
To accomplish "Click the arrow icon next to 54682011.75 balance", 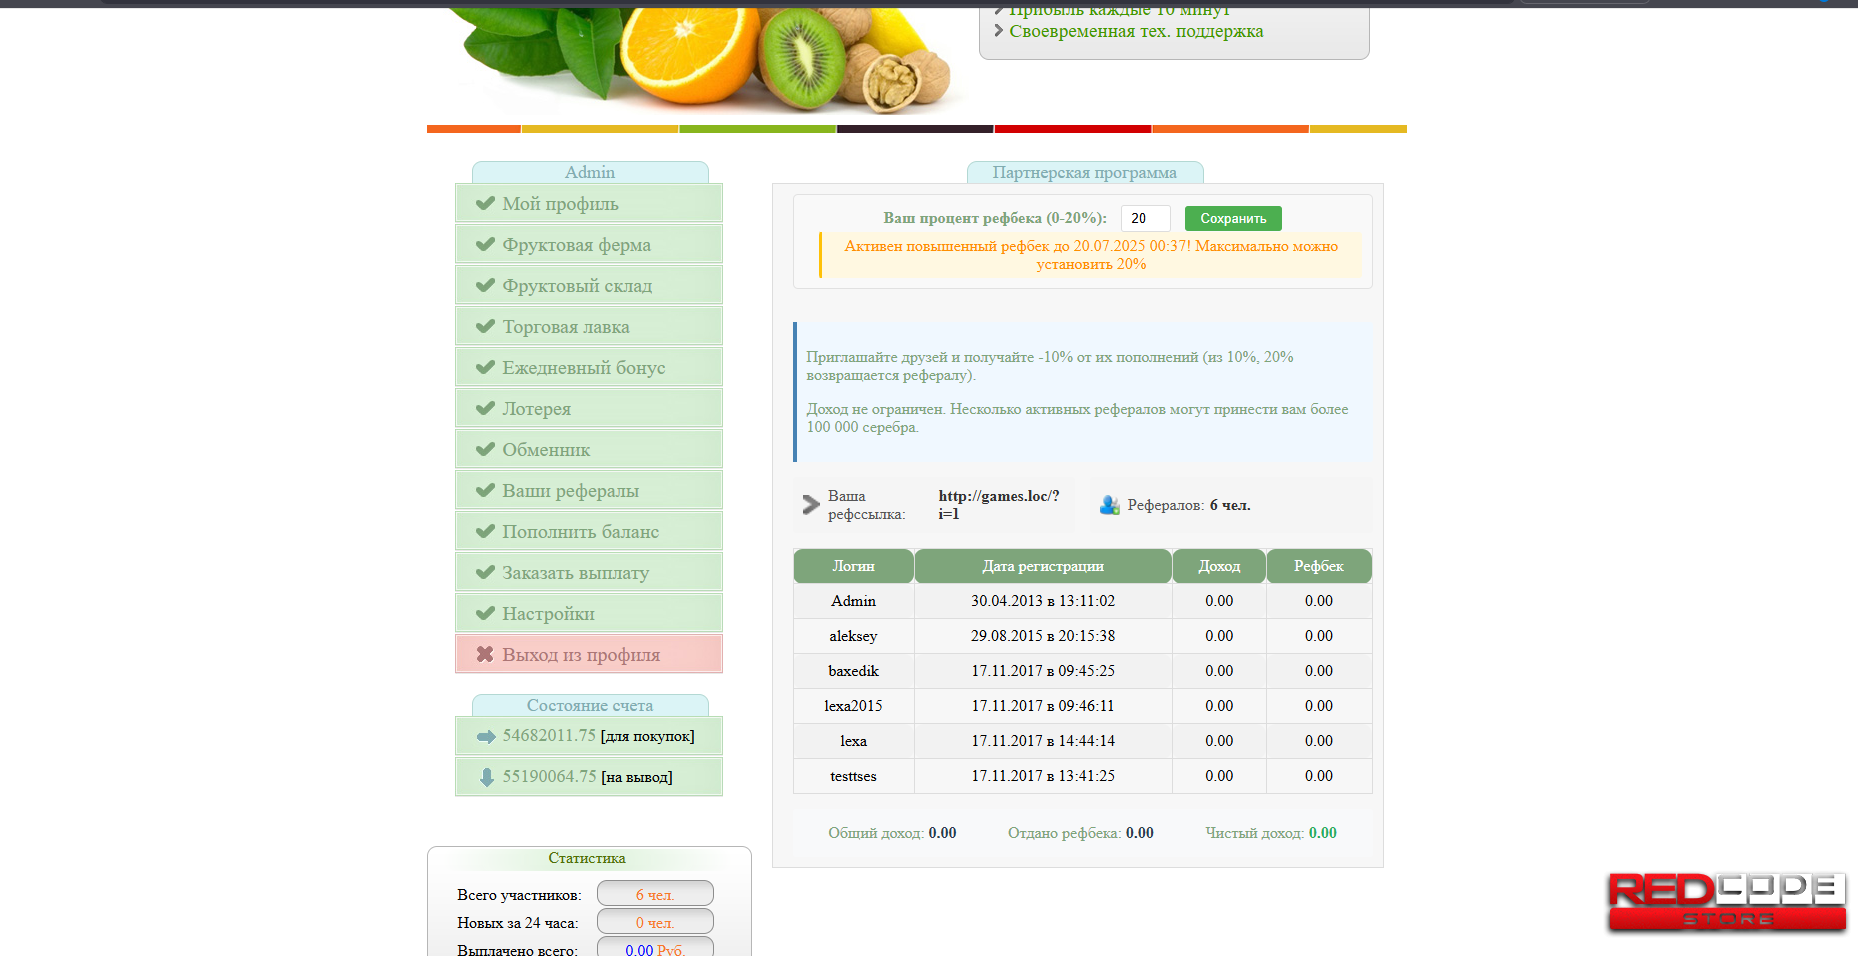I will [x=486, y=737].
